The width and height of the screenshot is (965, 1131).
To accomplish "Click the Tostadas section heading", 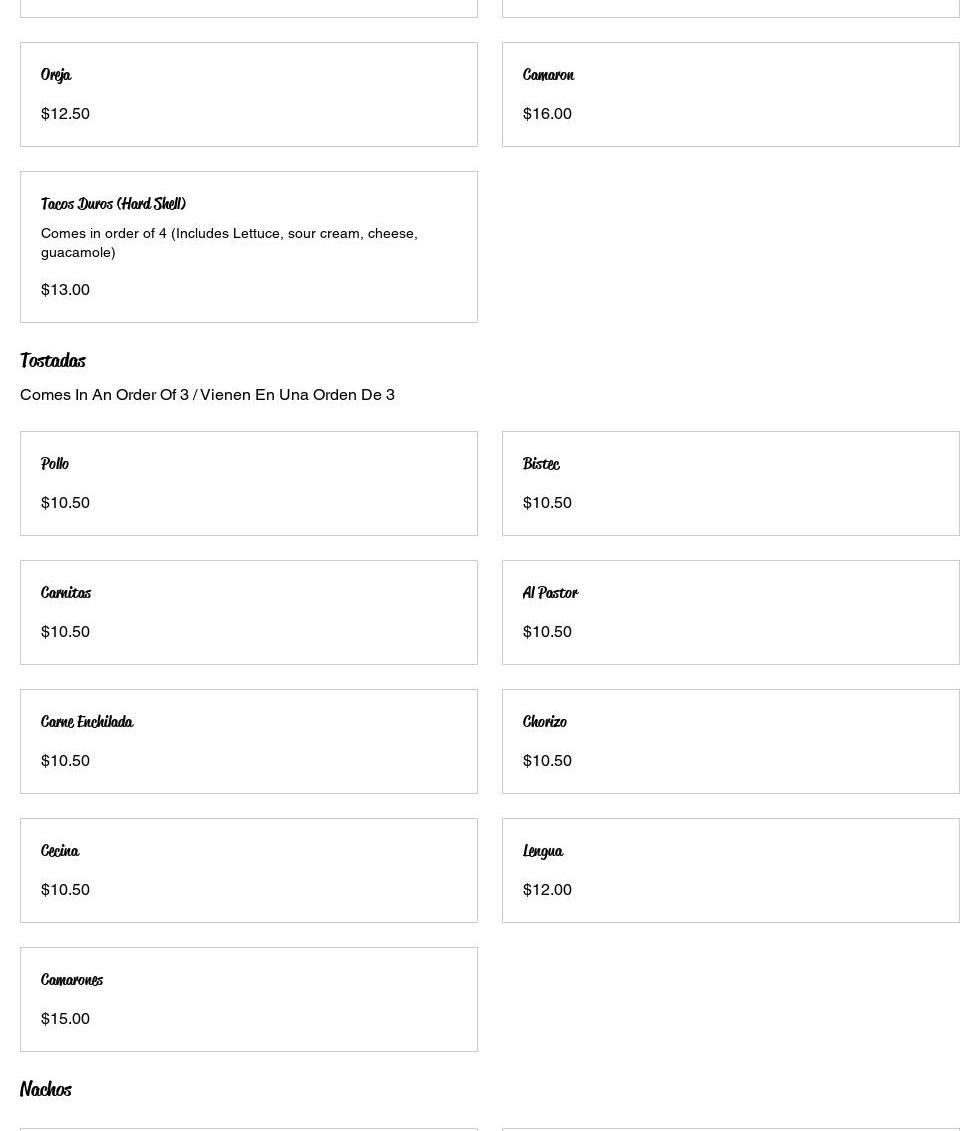I will pos(53,360).
